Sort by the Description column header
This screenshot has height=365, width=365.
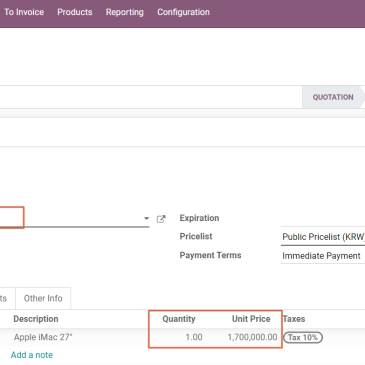point(36,319)
